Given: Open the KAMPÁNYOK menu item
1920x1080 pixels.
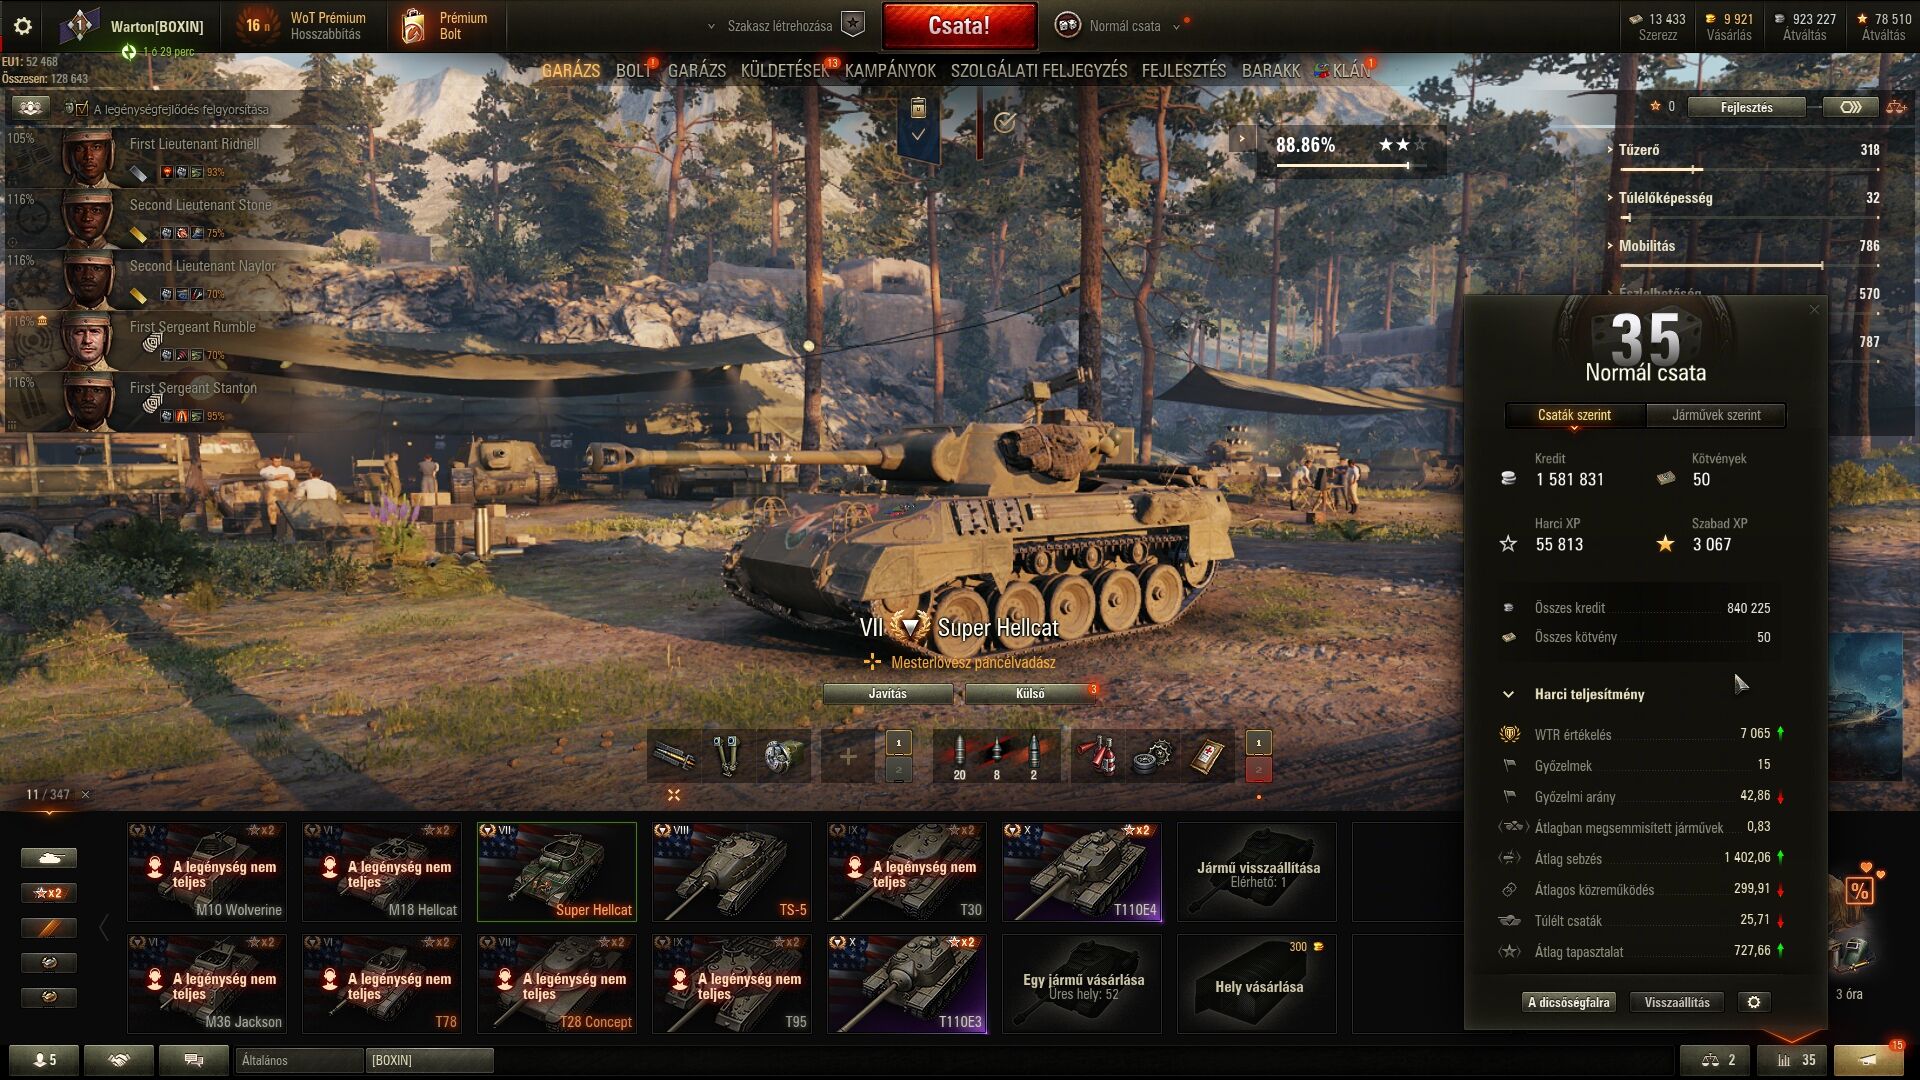Looking at the screenshot, I should point(890,71).
